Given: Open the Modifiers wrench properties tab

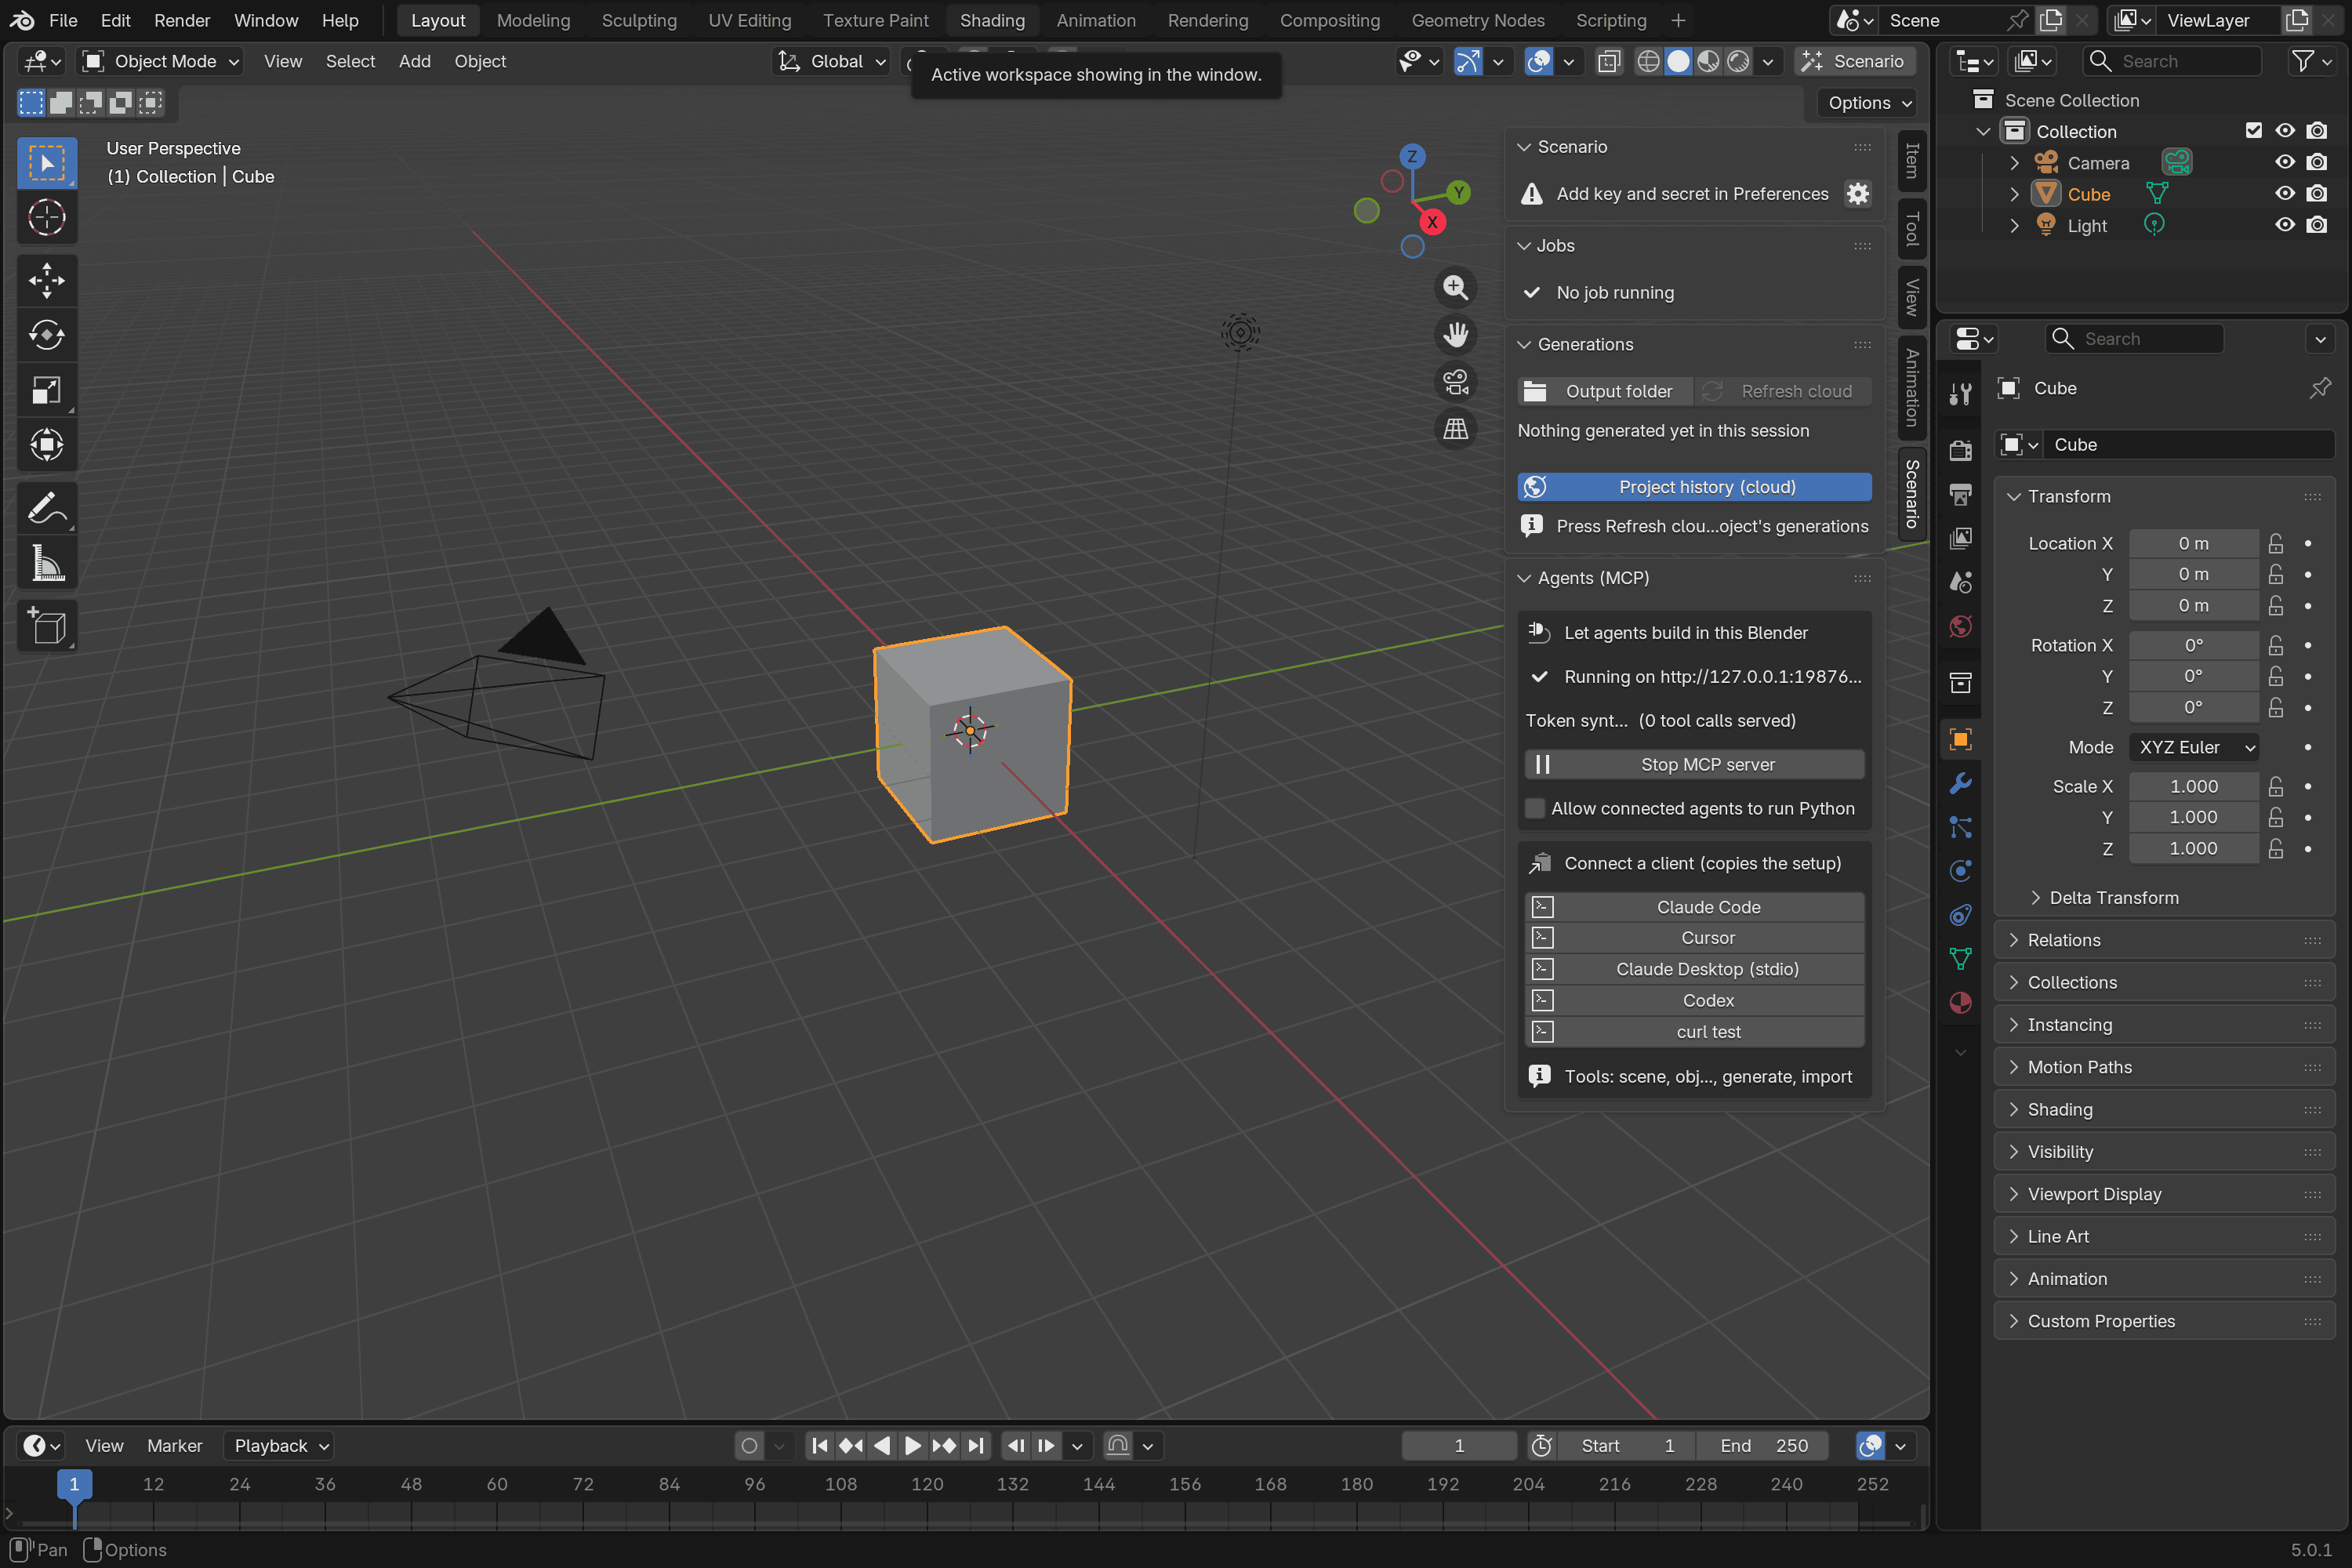Looking at the screenshot, I should (x=1960, y=783).
